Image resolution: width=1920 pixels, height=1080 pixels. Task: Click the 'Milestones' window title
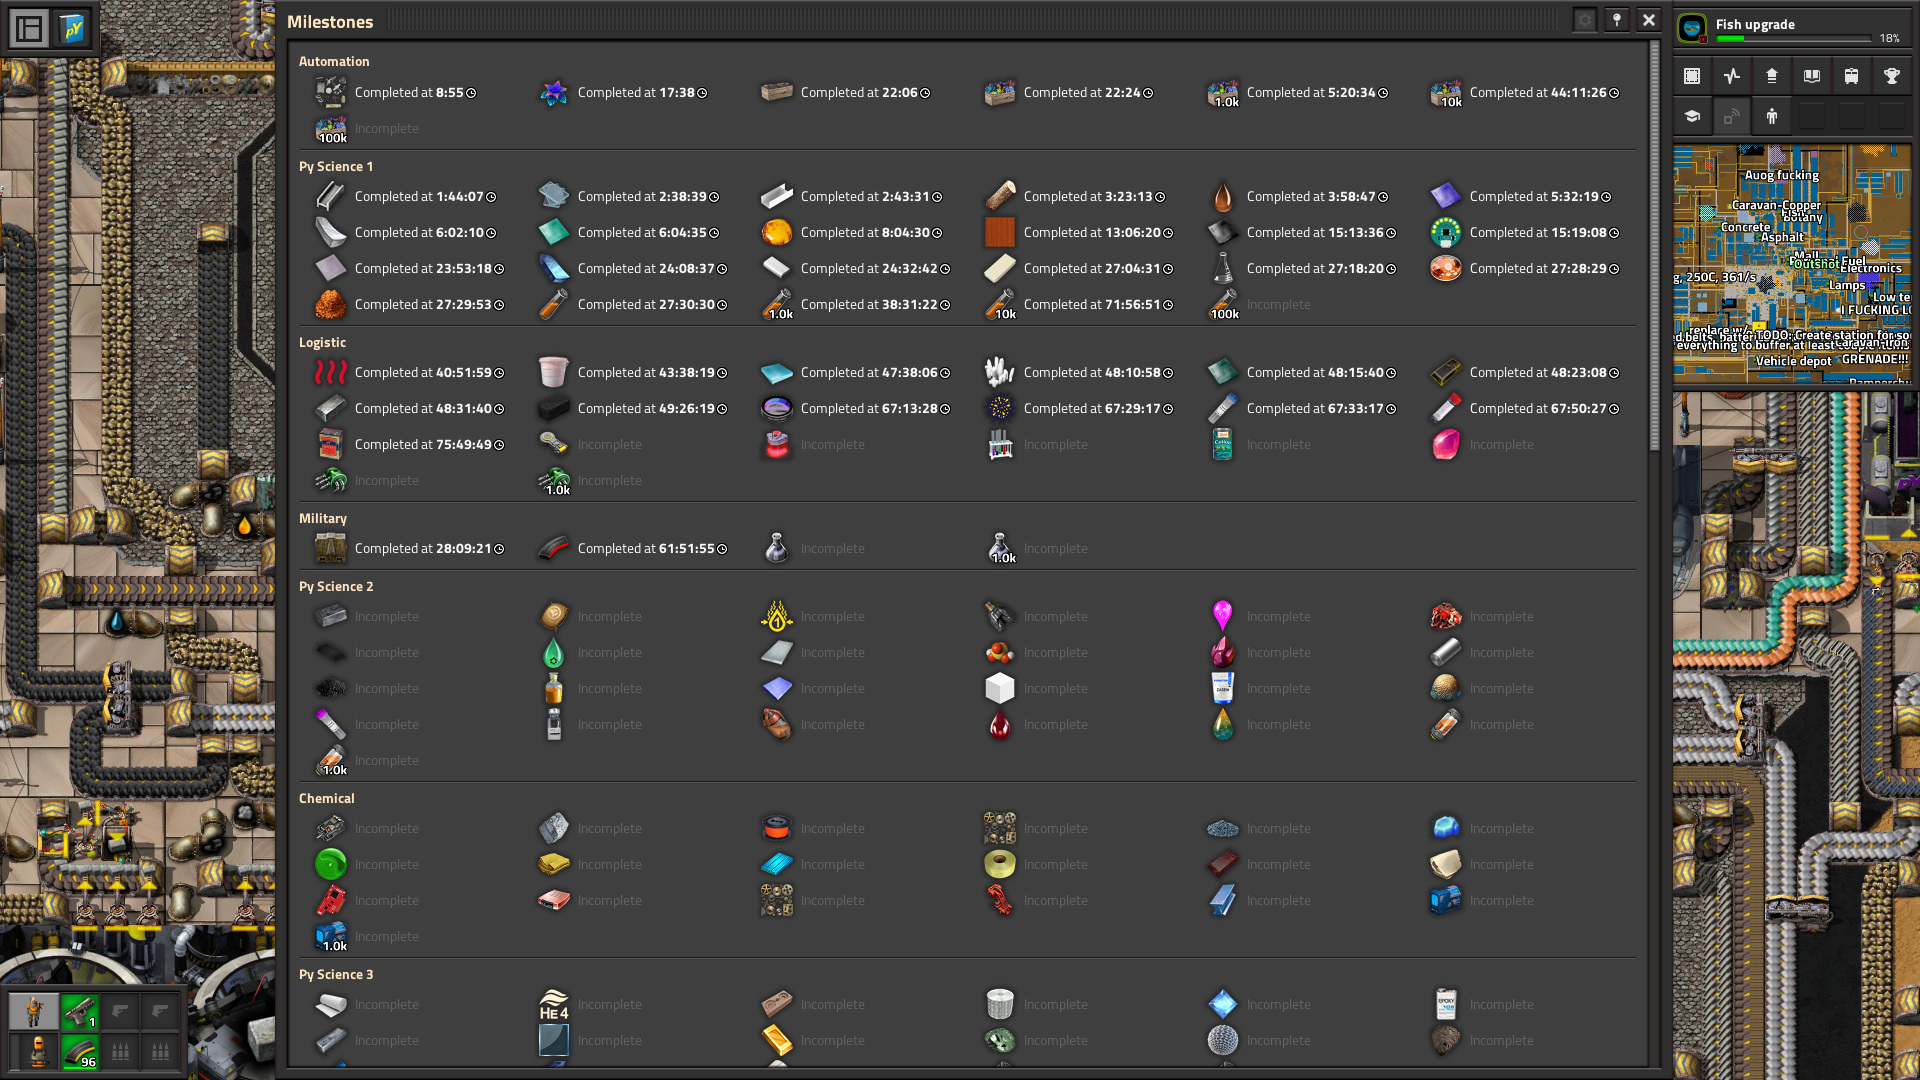330,21
